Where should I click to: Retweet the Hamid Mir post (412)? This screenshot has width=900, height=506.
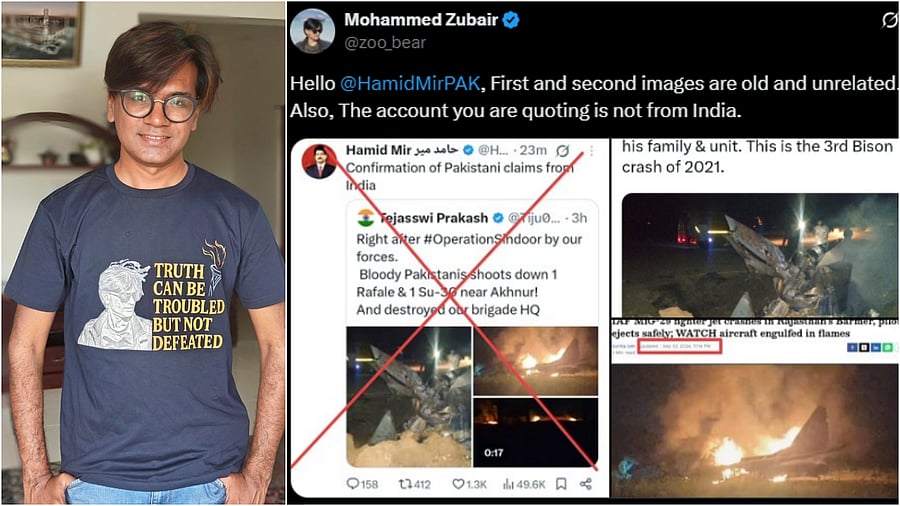click(414, 484)
